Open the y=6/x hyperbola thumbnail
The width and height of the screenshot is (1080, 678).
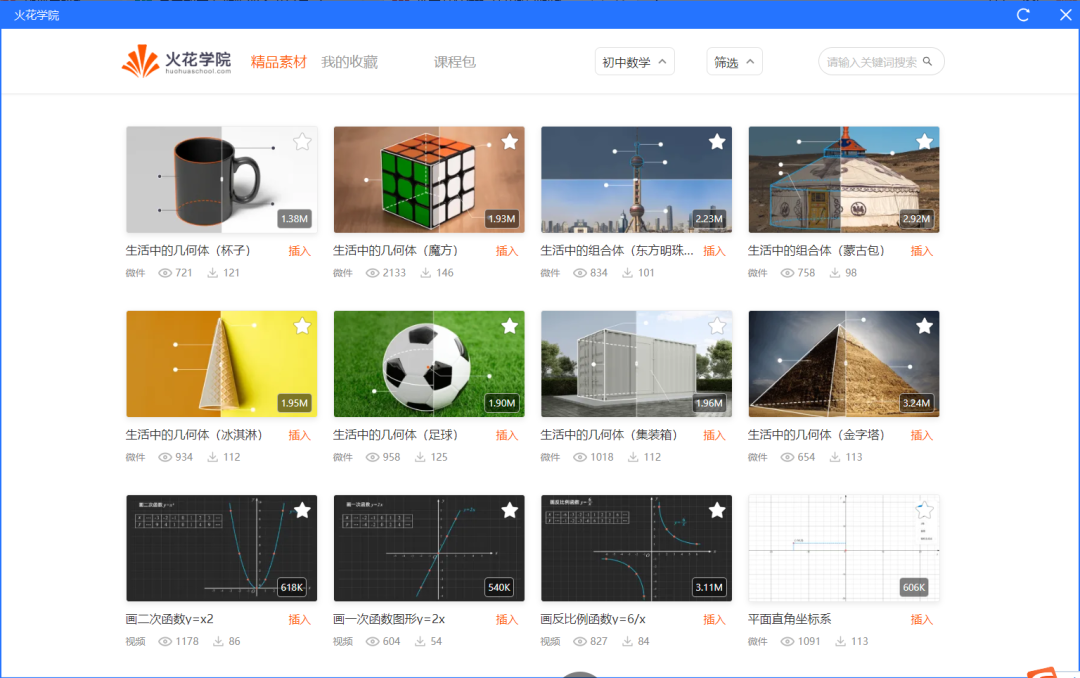point(636,548)
